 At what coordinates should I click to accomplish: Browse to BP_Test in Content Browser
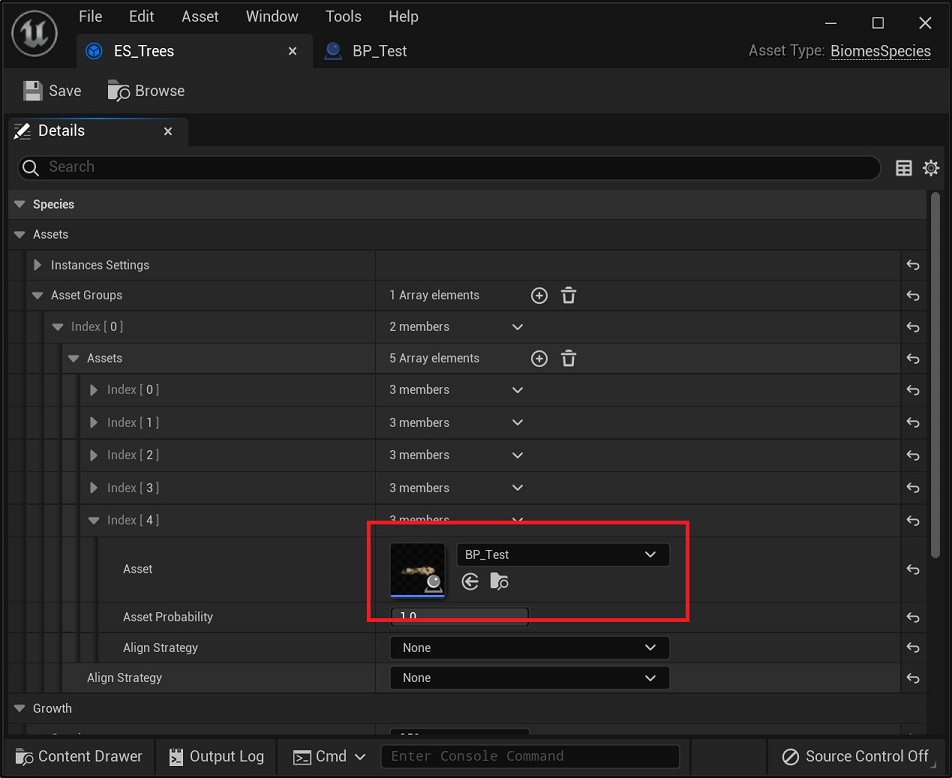(499, 582)
